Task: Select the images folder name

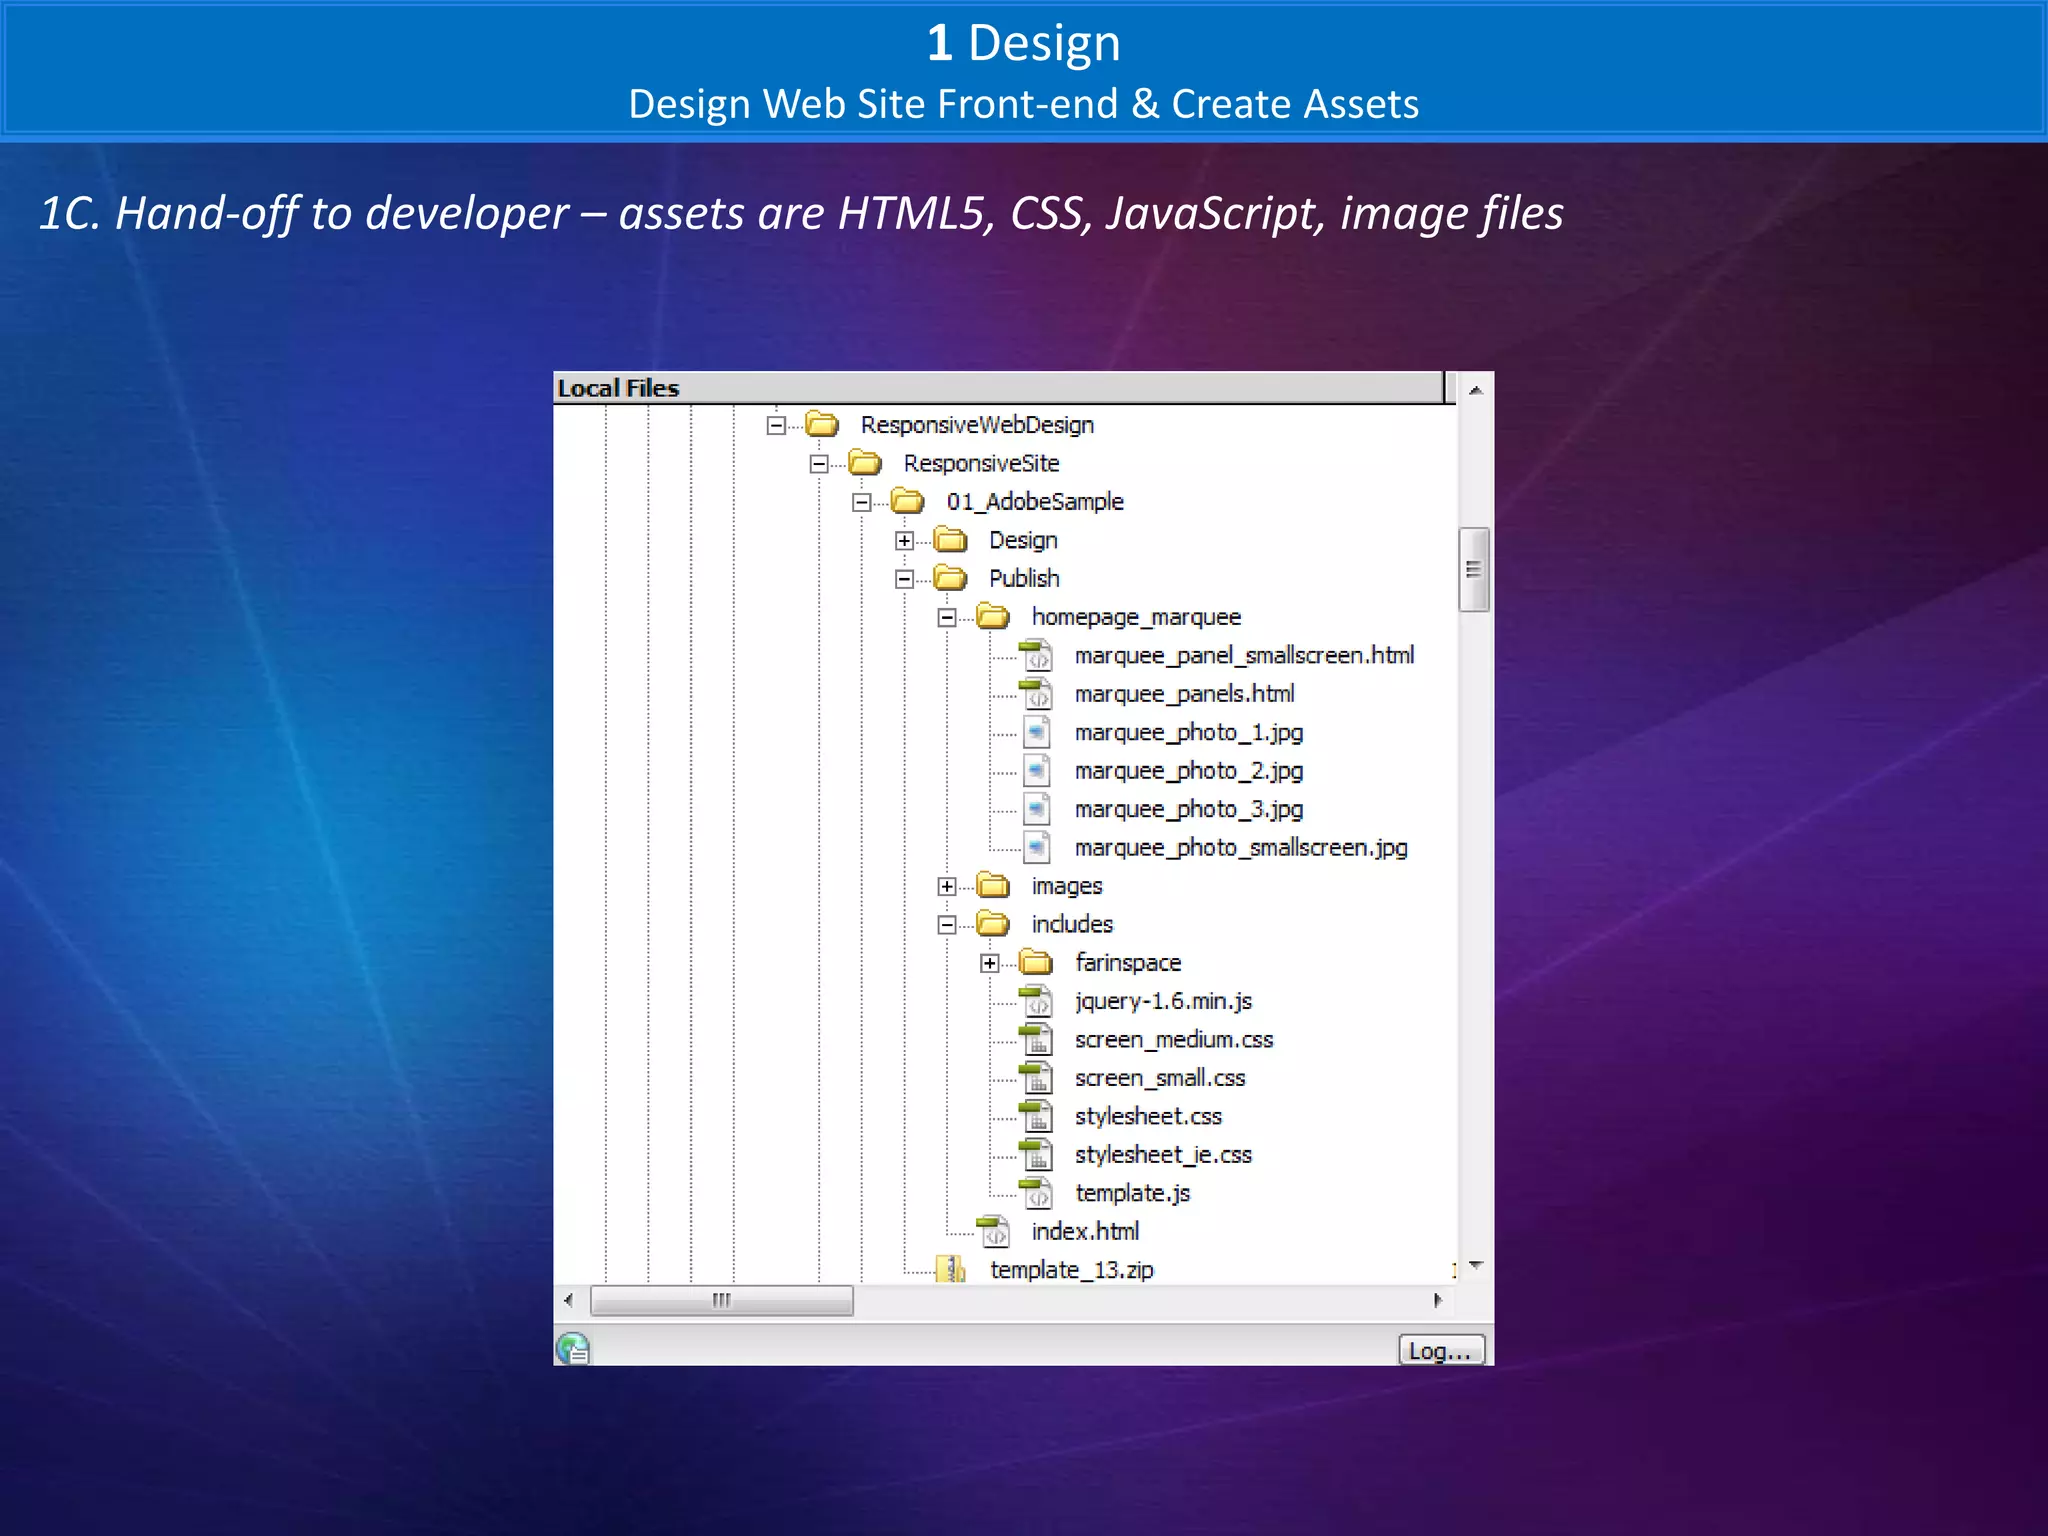Action: click(1067, 886)
